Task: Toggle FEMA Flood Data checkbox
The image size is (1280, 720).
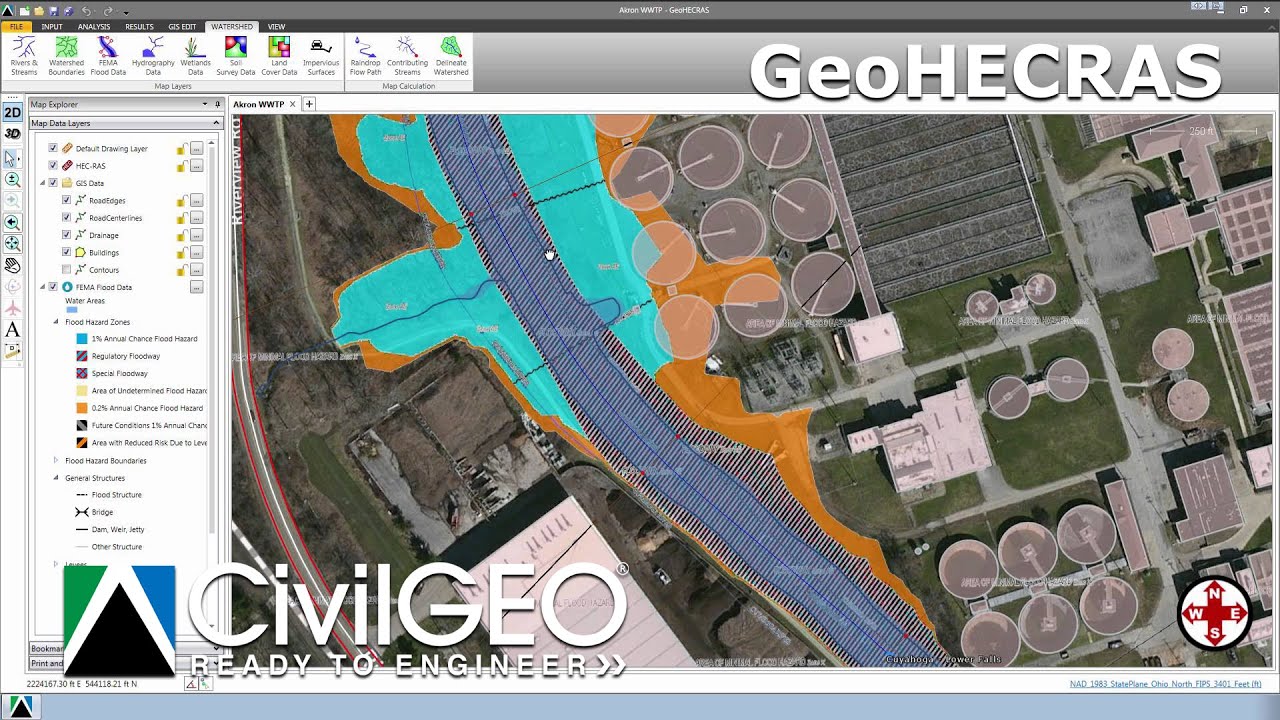Action: click(54, 287)
